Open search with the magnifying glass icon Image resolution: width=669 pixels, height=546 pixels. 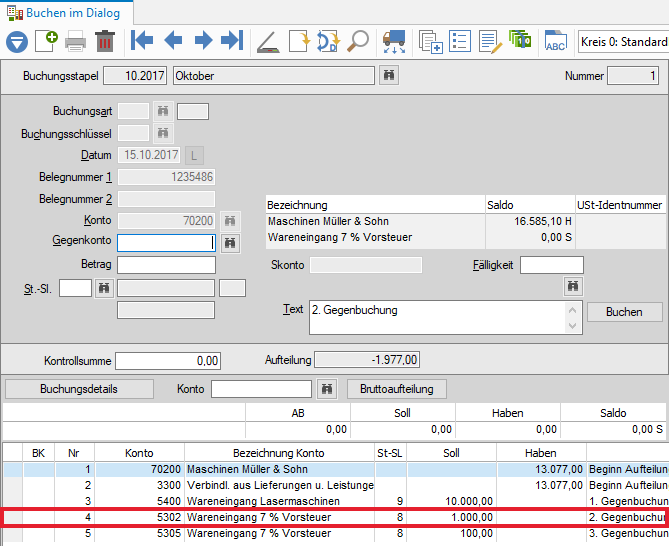[358, 41]
